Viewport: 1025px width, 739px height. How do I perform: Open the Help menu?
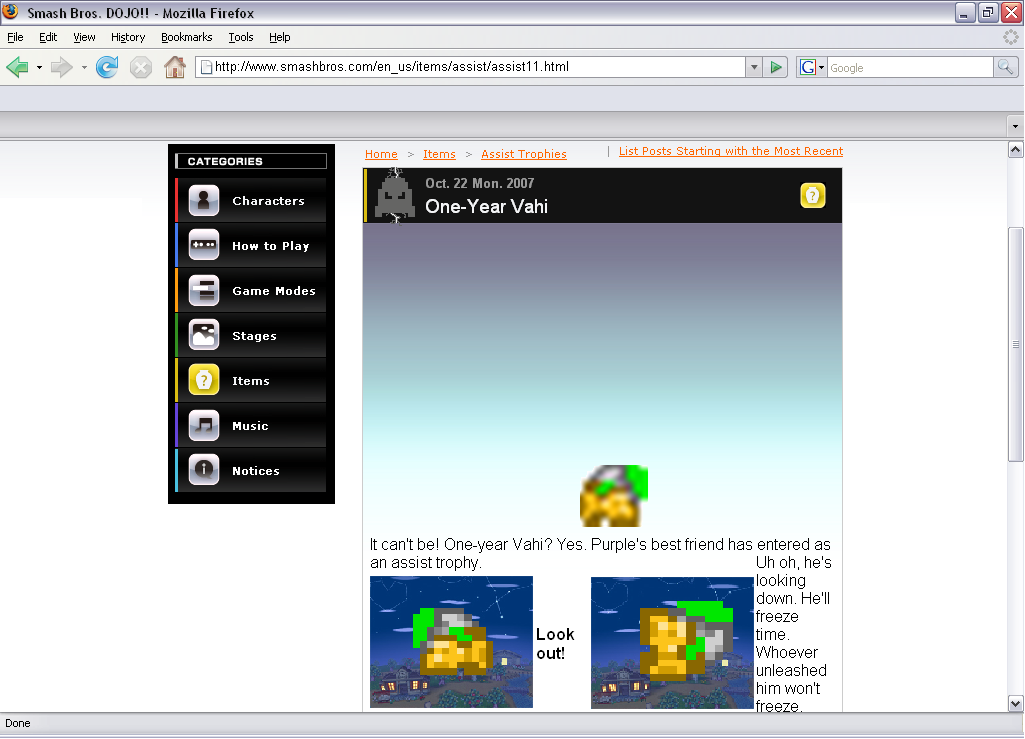(x=280, y=37)
